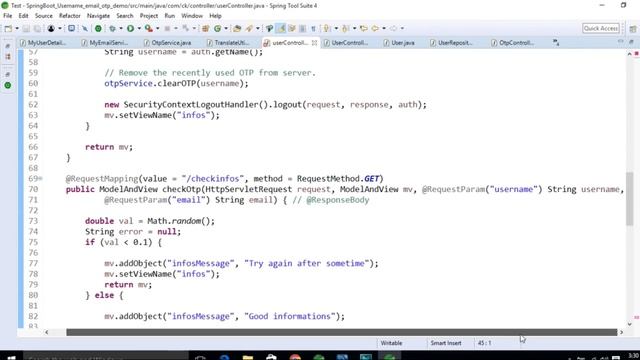Image resolution: width=640 pixels, height=360 pixels.
Task: Click the Back navigation arrow icon
Action: tap(375, 28)
